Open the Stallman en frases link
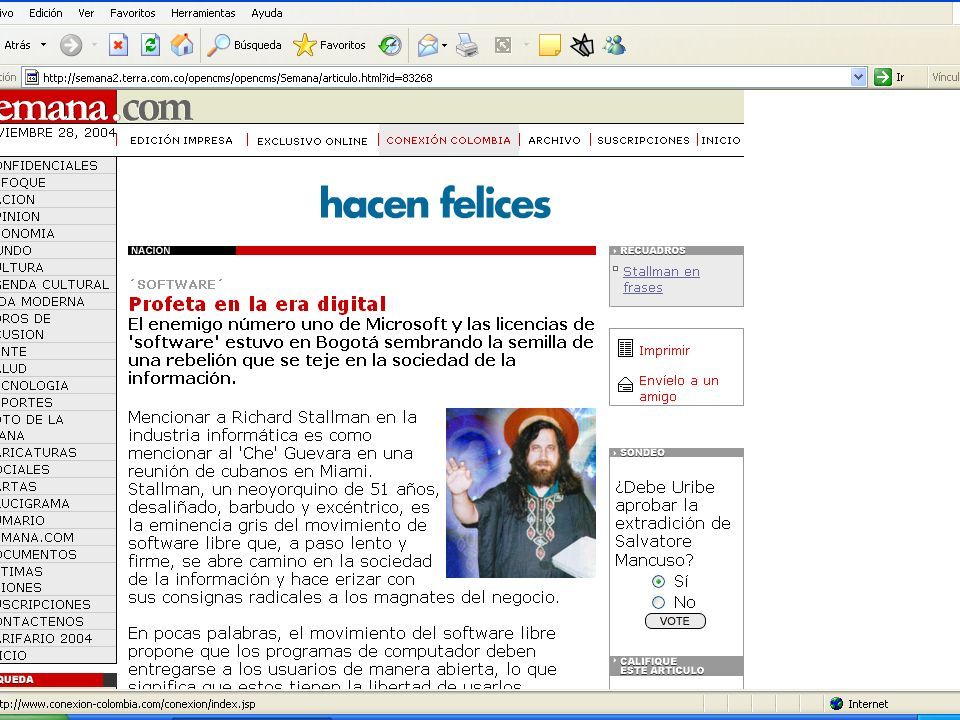The height and width of the screenshot is (720, 960). point(661,279)
